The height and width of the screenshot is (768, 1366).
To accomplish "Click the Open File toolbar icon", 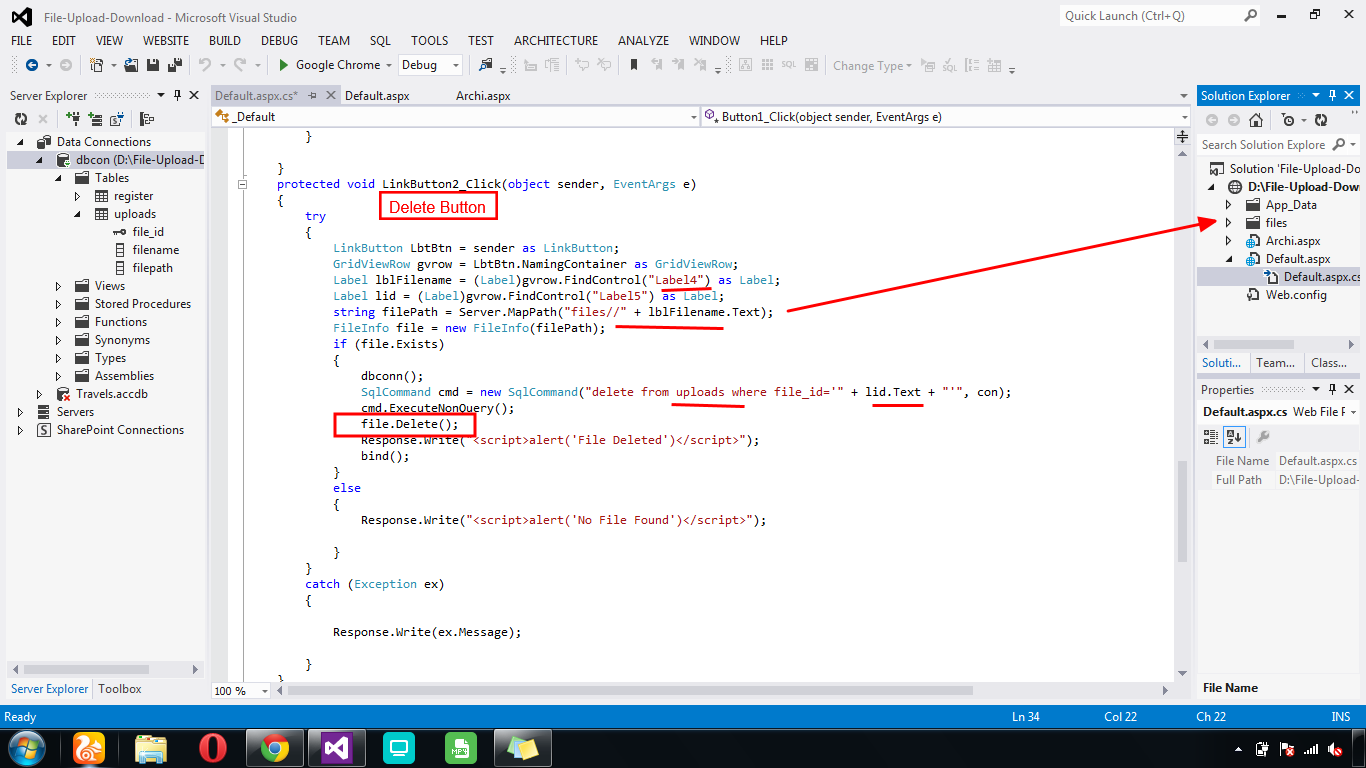I will tap(131, 65).
